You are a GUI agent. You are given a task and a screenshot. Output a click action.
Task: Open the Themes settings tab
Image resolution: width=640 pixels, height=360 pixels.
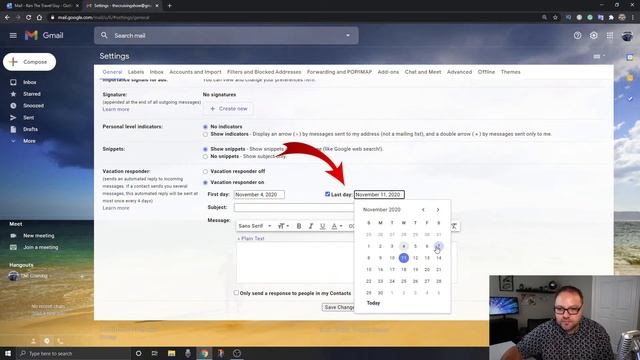pyautogui.click(x=511, y=72)
